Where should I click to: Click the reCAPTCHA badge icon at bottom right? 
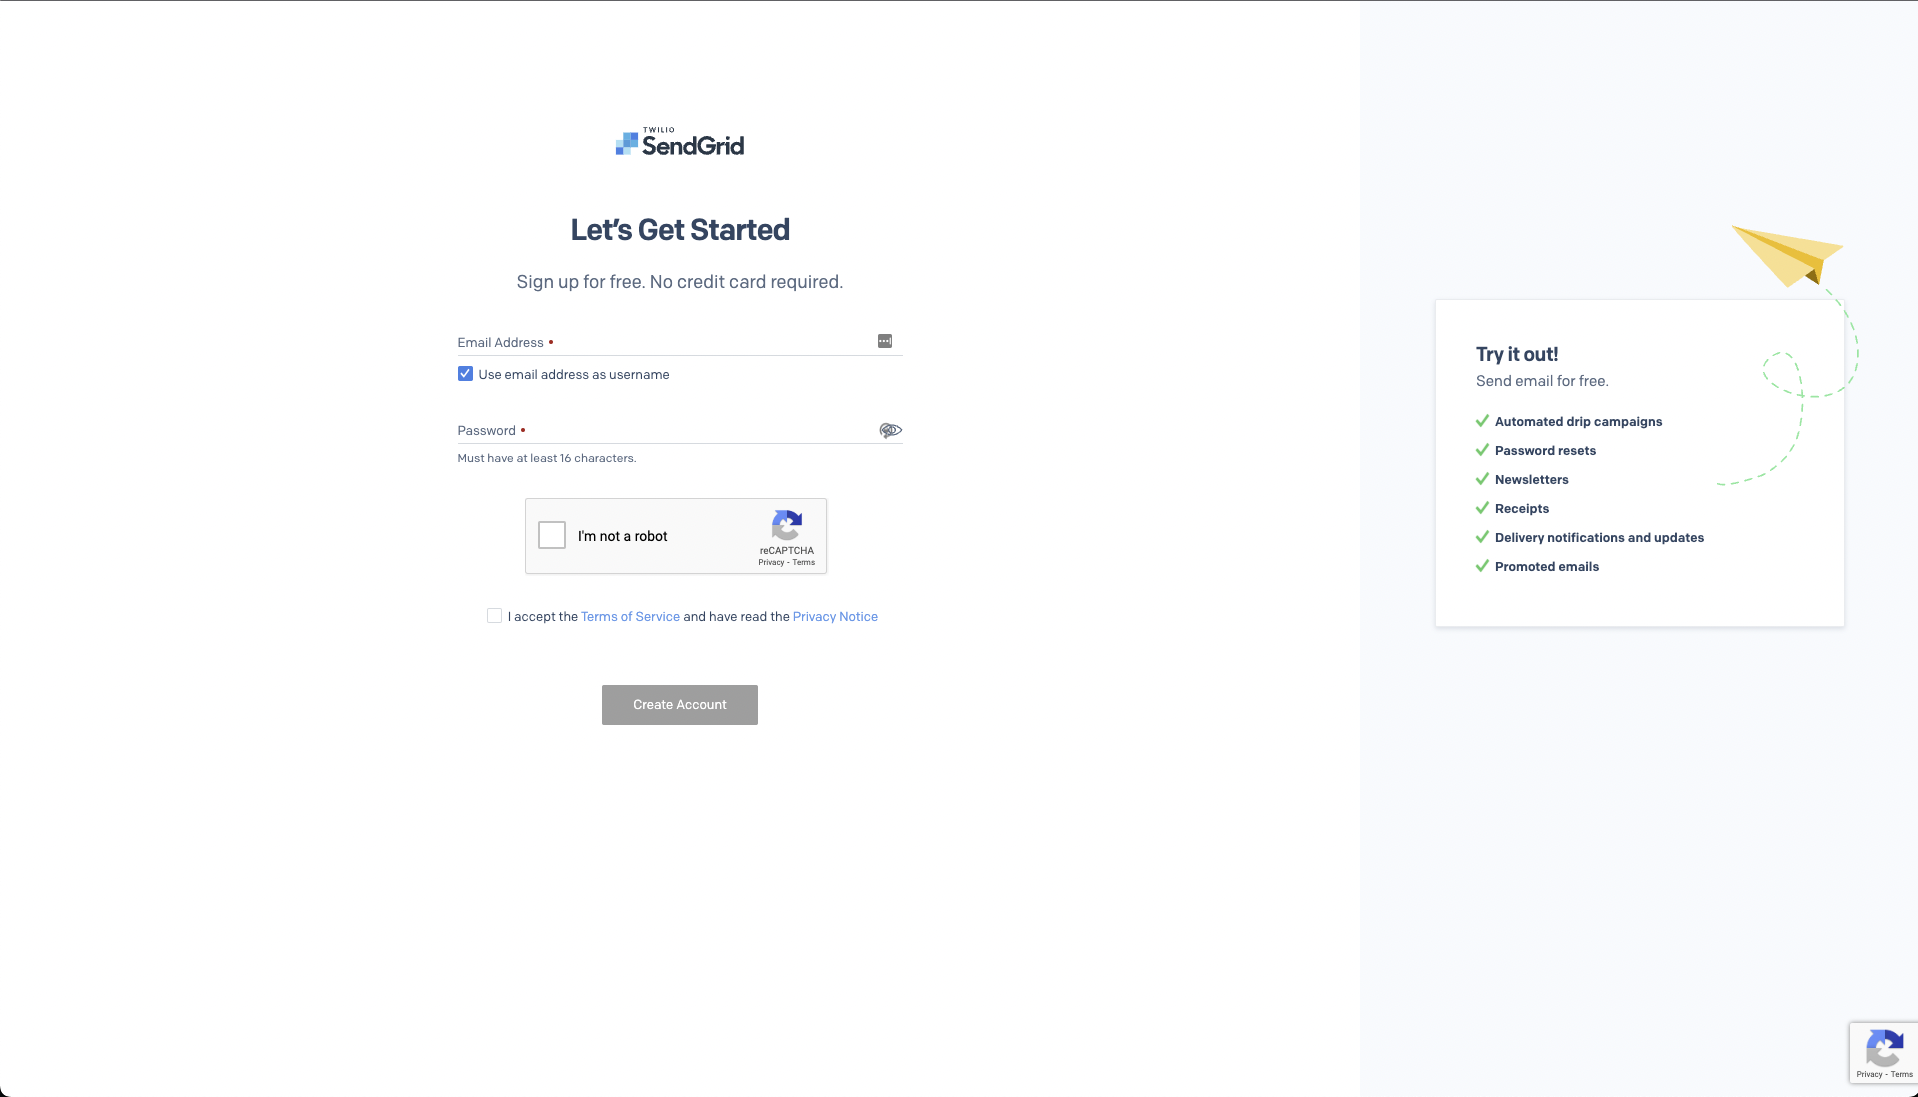(1884, 1050)
